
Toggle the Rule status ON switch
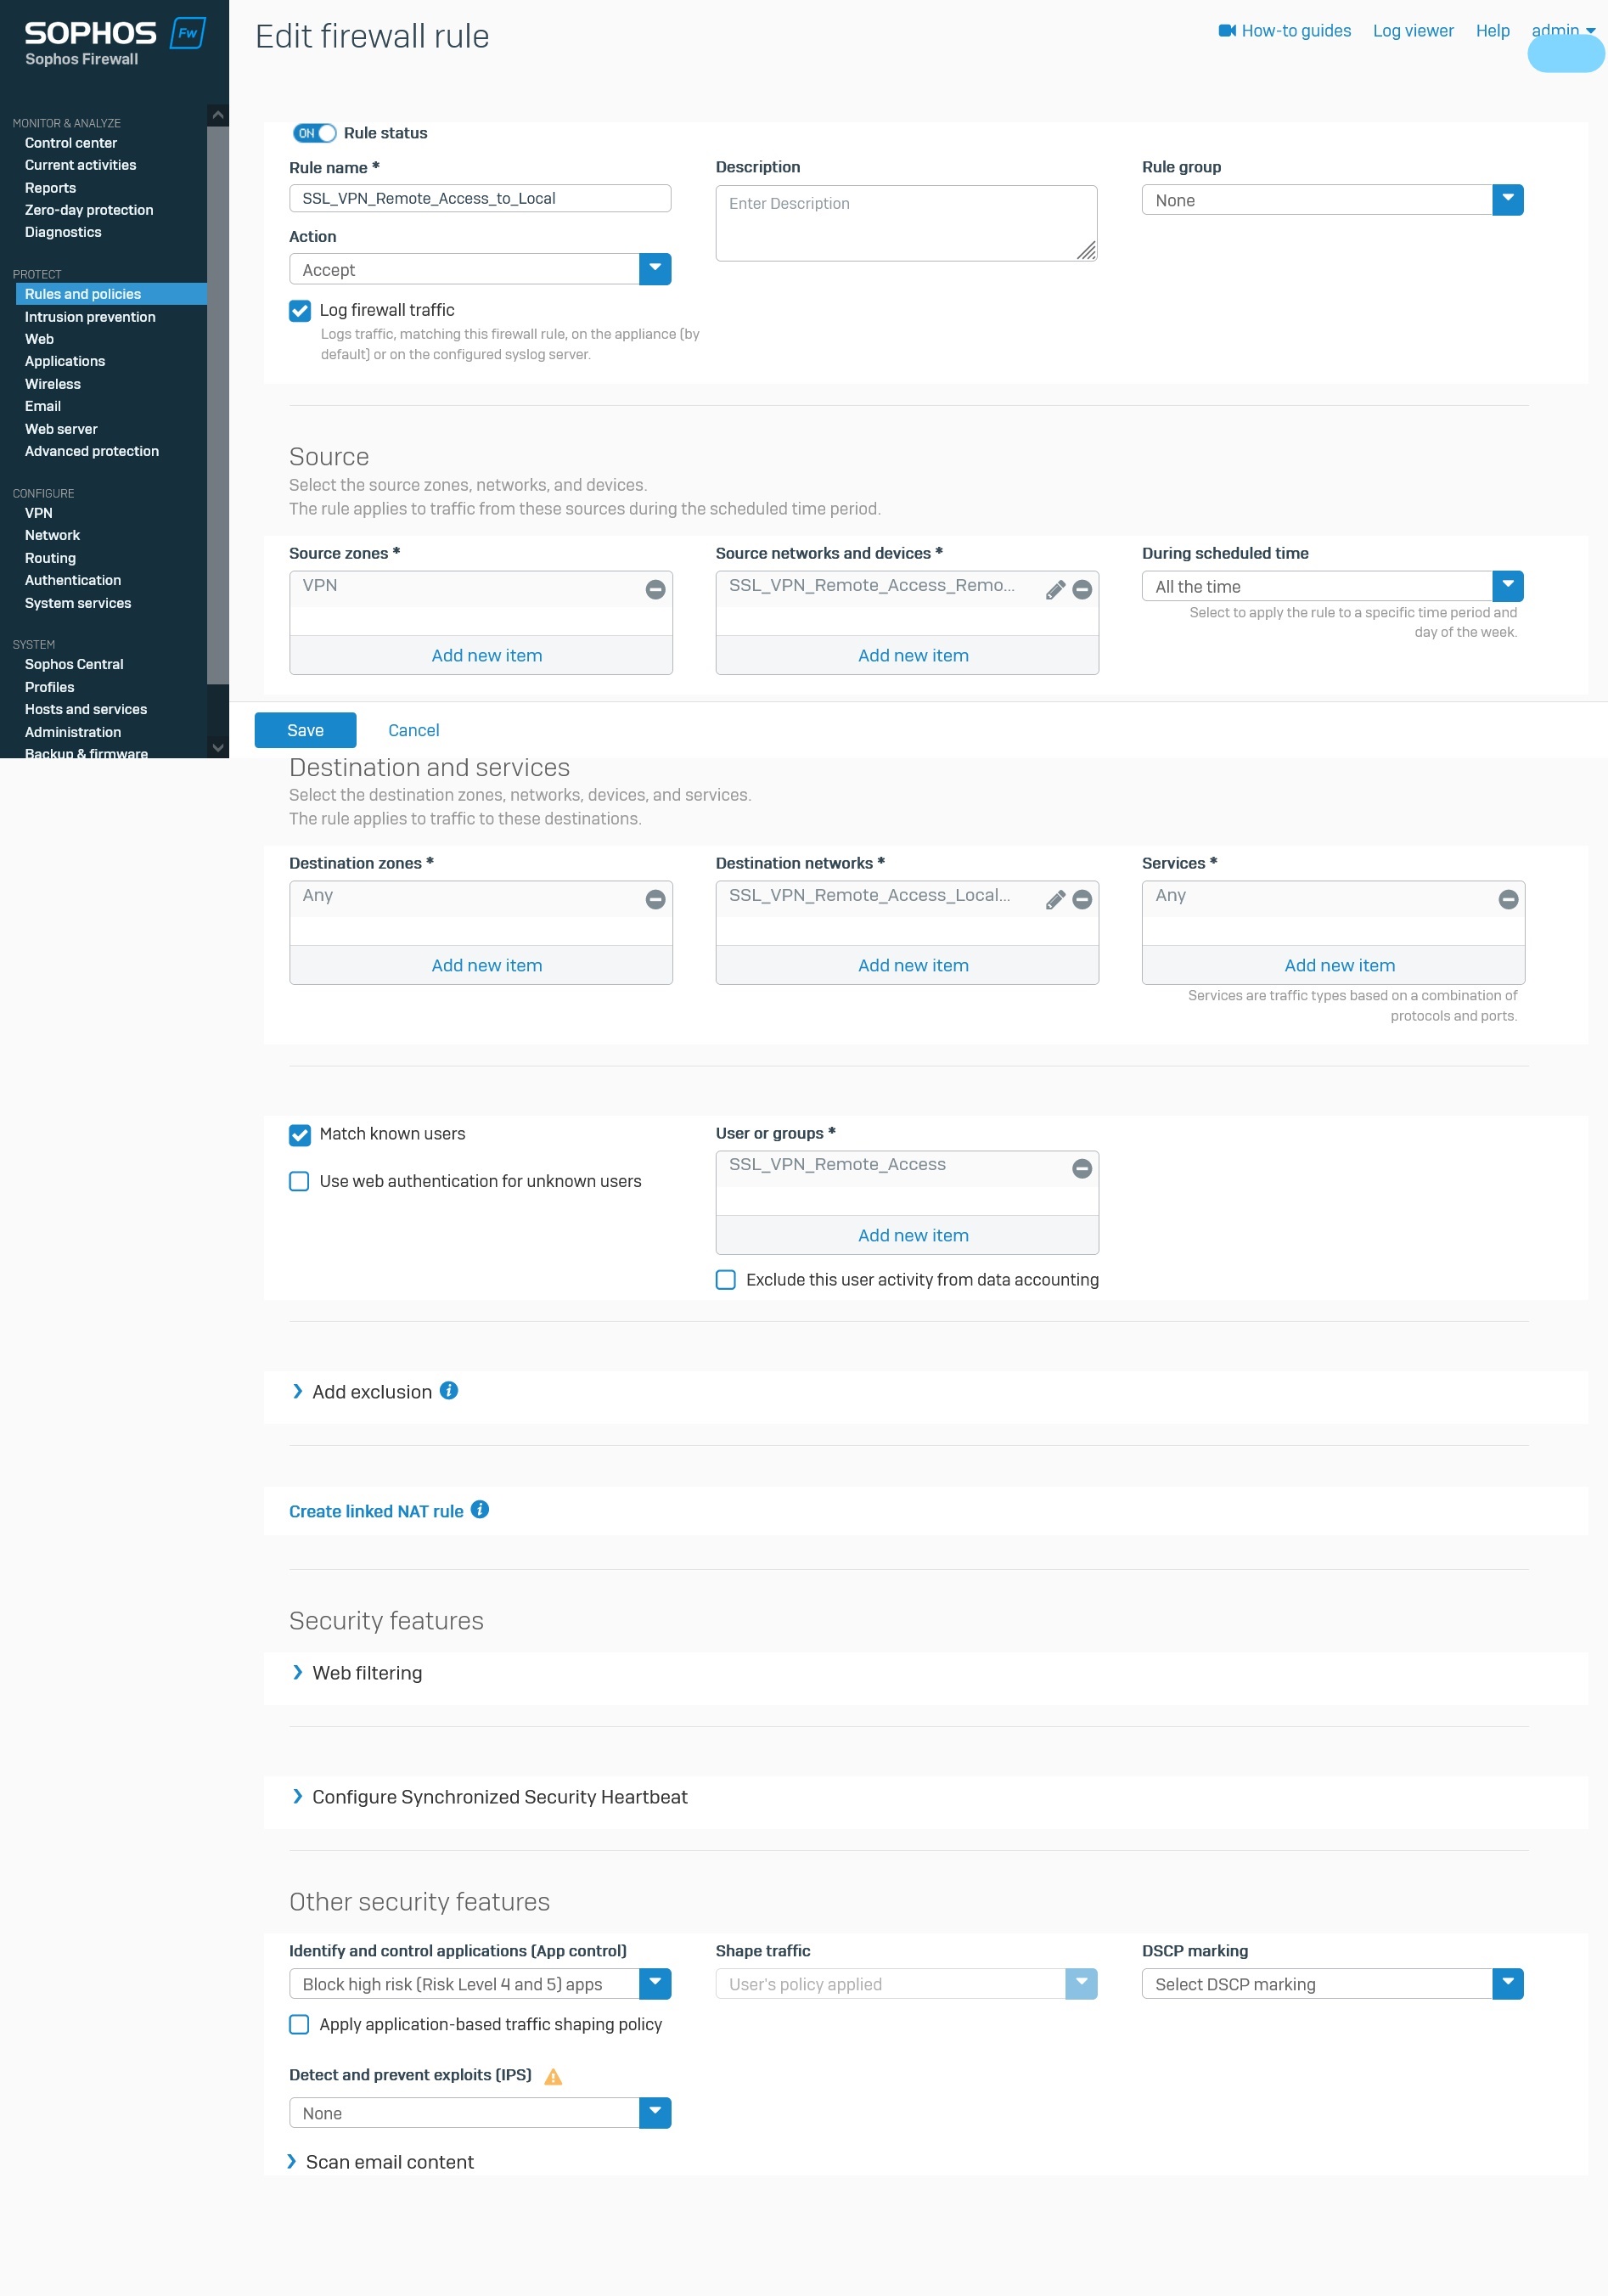click(314, 133)
